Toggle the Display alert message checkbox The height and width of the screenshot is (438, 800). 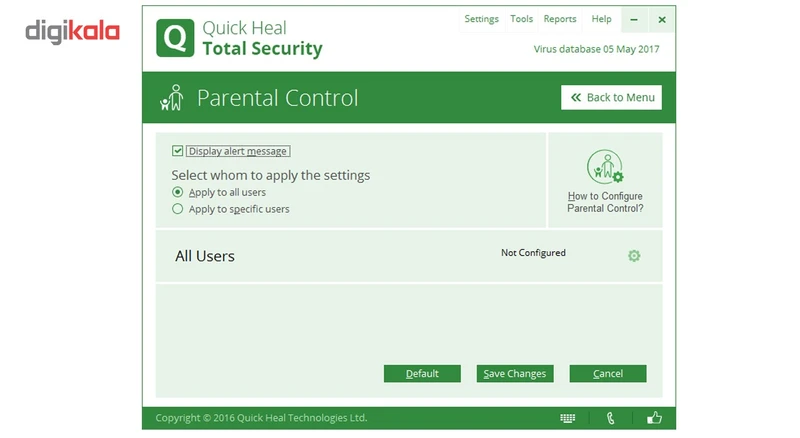(178, 151)
